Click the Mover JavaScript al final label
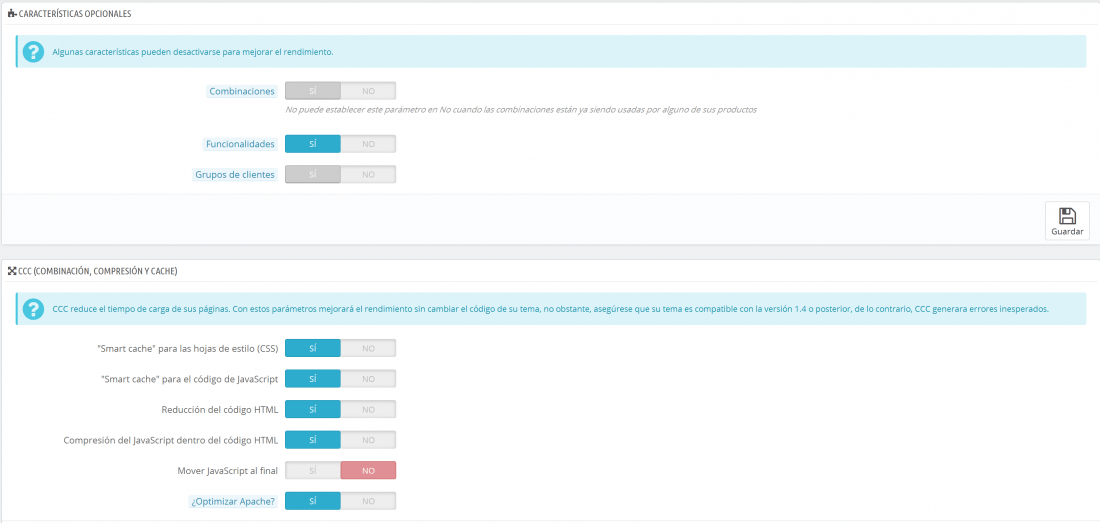Image resolution: width=1100 pixels, height=523 pixels. [228, 470]
